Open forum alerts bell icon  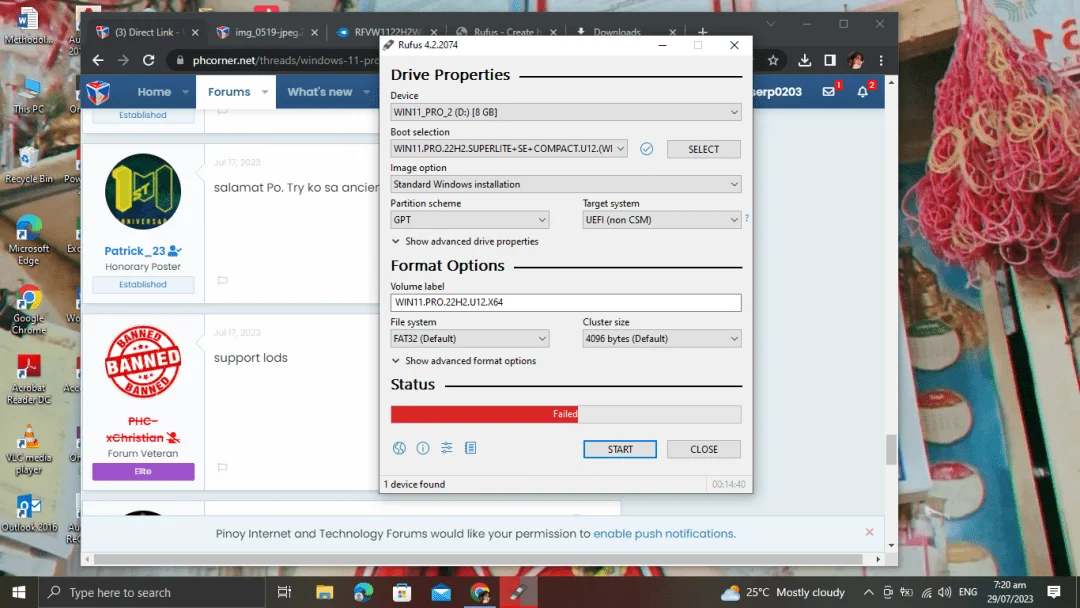pyautogui.click(x=862, y=92)
